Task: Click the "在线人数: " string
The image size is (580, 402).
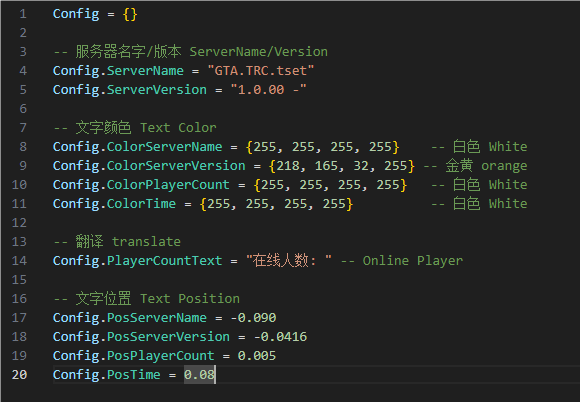Action: pos(289,260)
